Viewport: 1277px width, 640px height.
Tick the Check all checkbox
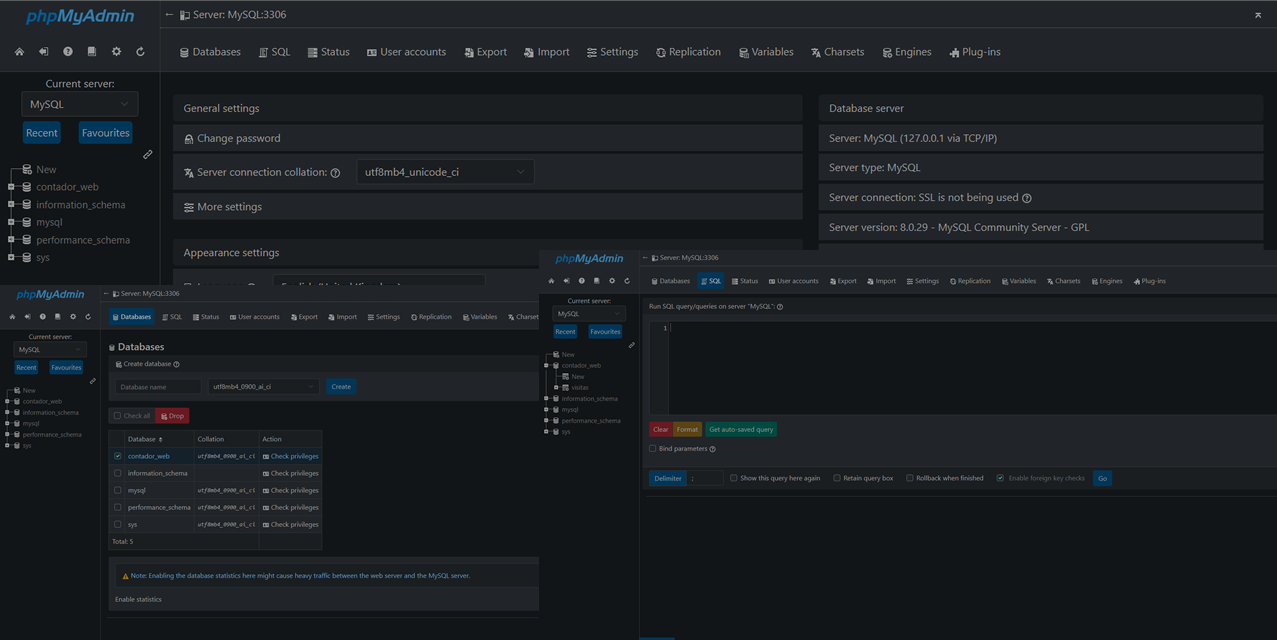coord(117,416)
